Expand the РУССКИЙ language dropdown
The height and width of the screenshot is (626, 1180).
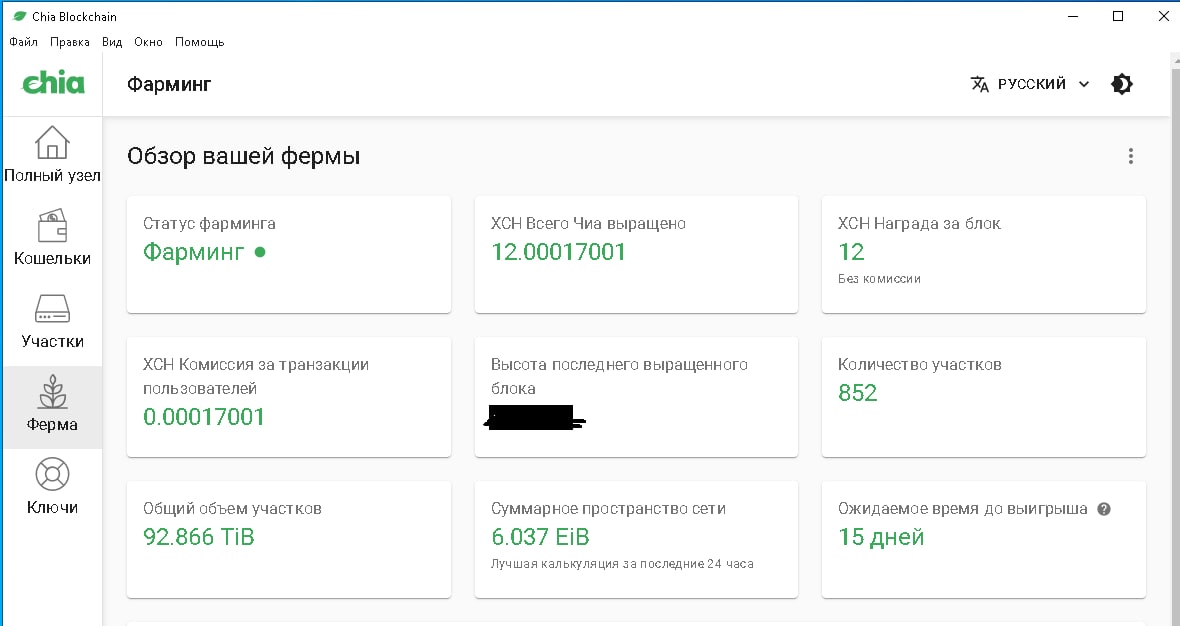point(1030,84)
